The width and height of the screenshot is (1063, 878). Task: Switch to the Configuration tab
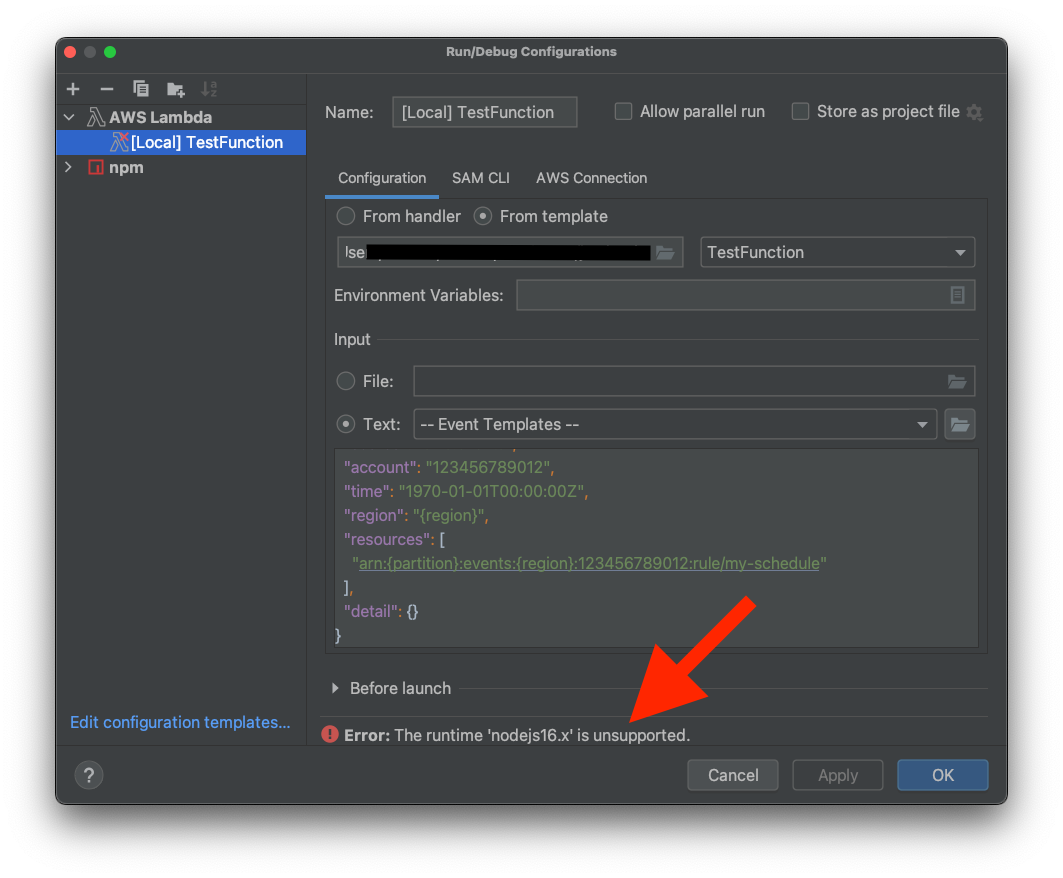point(382,178)
